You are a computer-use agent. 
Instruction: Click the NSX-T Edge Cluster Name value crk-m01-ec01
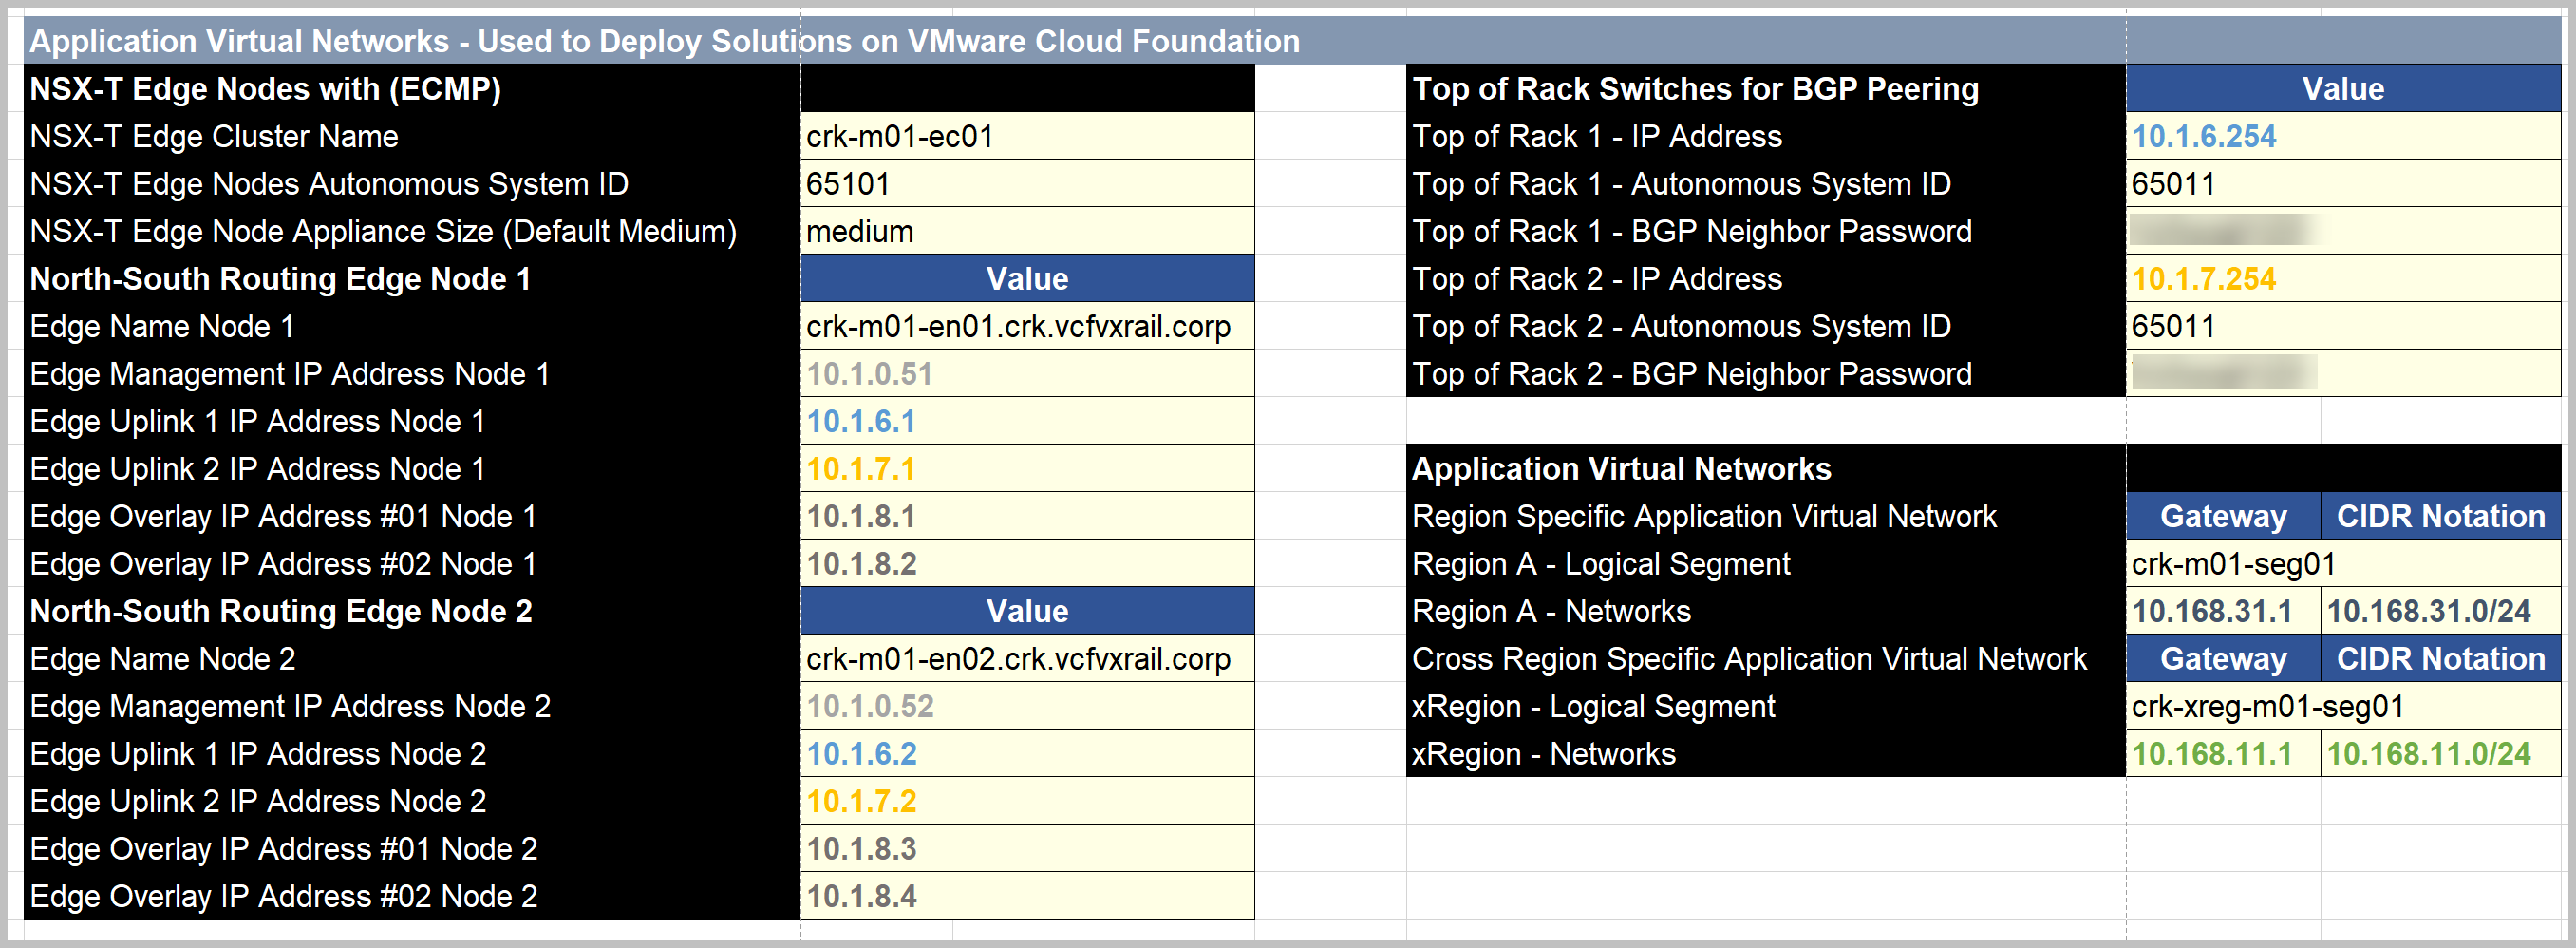click(x=1026, y=136)
